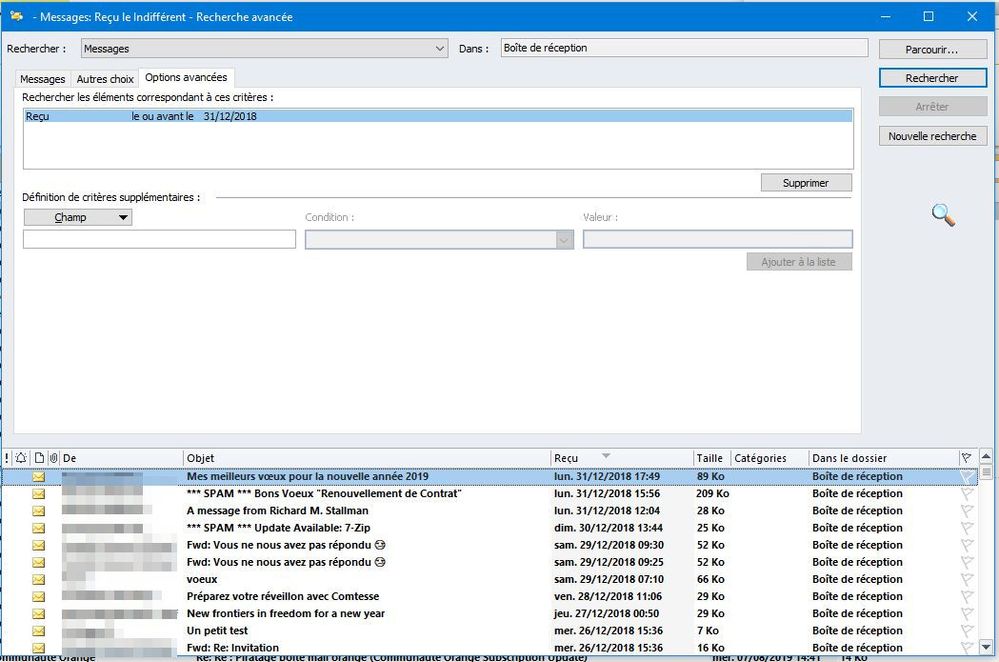Click the Rechercher button

932,78
